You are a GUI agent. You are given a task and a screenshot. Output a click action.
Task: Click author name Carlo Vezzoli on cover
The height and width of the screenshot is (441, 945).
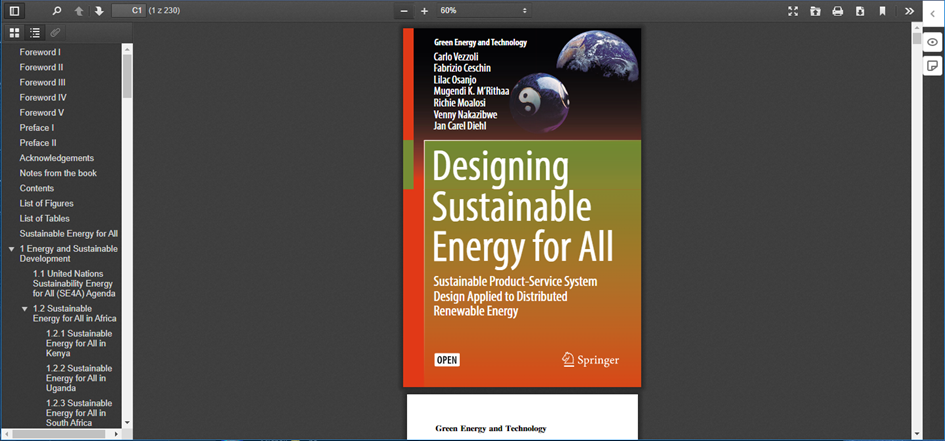pyautogui.click(x=456, y=57)
